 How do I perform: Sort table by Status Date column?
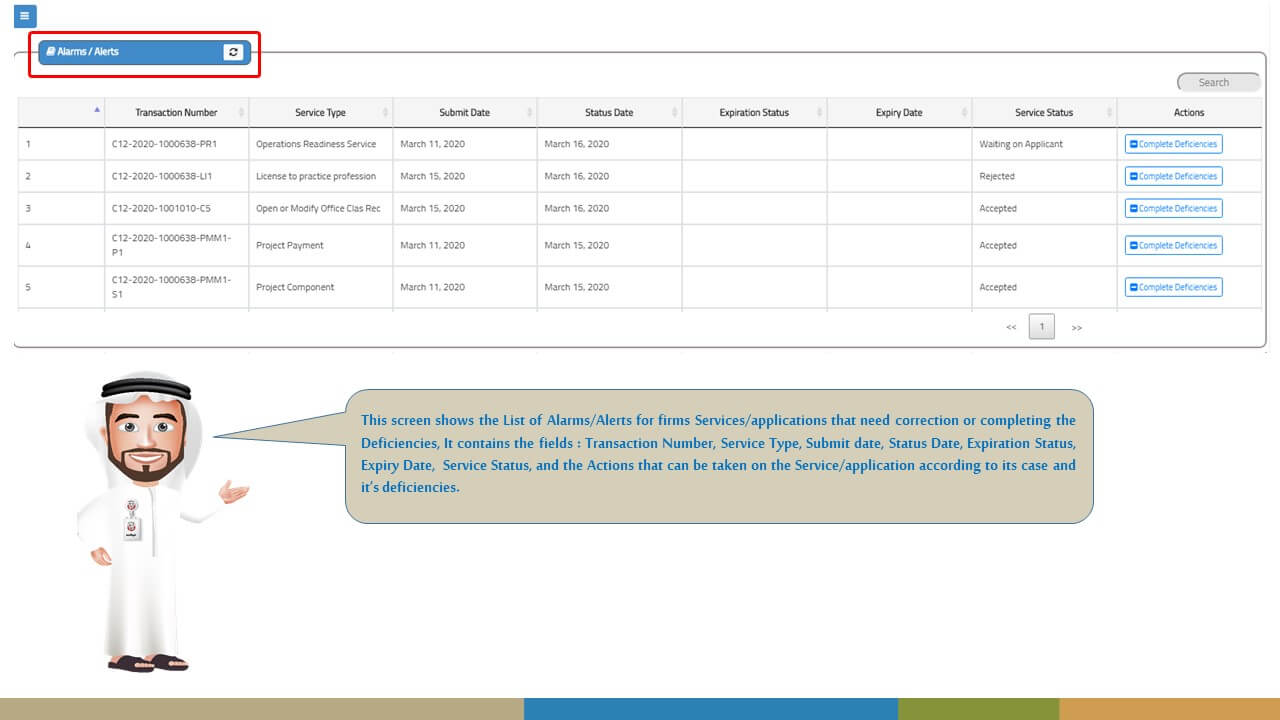(609, 113)
